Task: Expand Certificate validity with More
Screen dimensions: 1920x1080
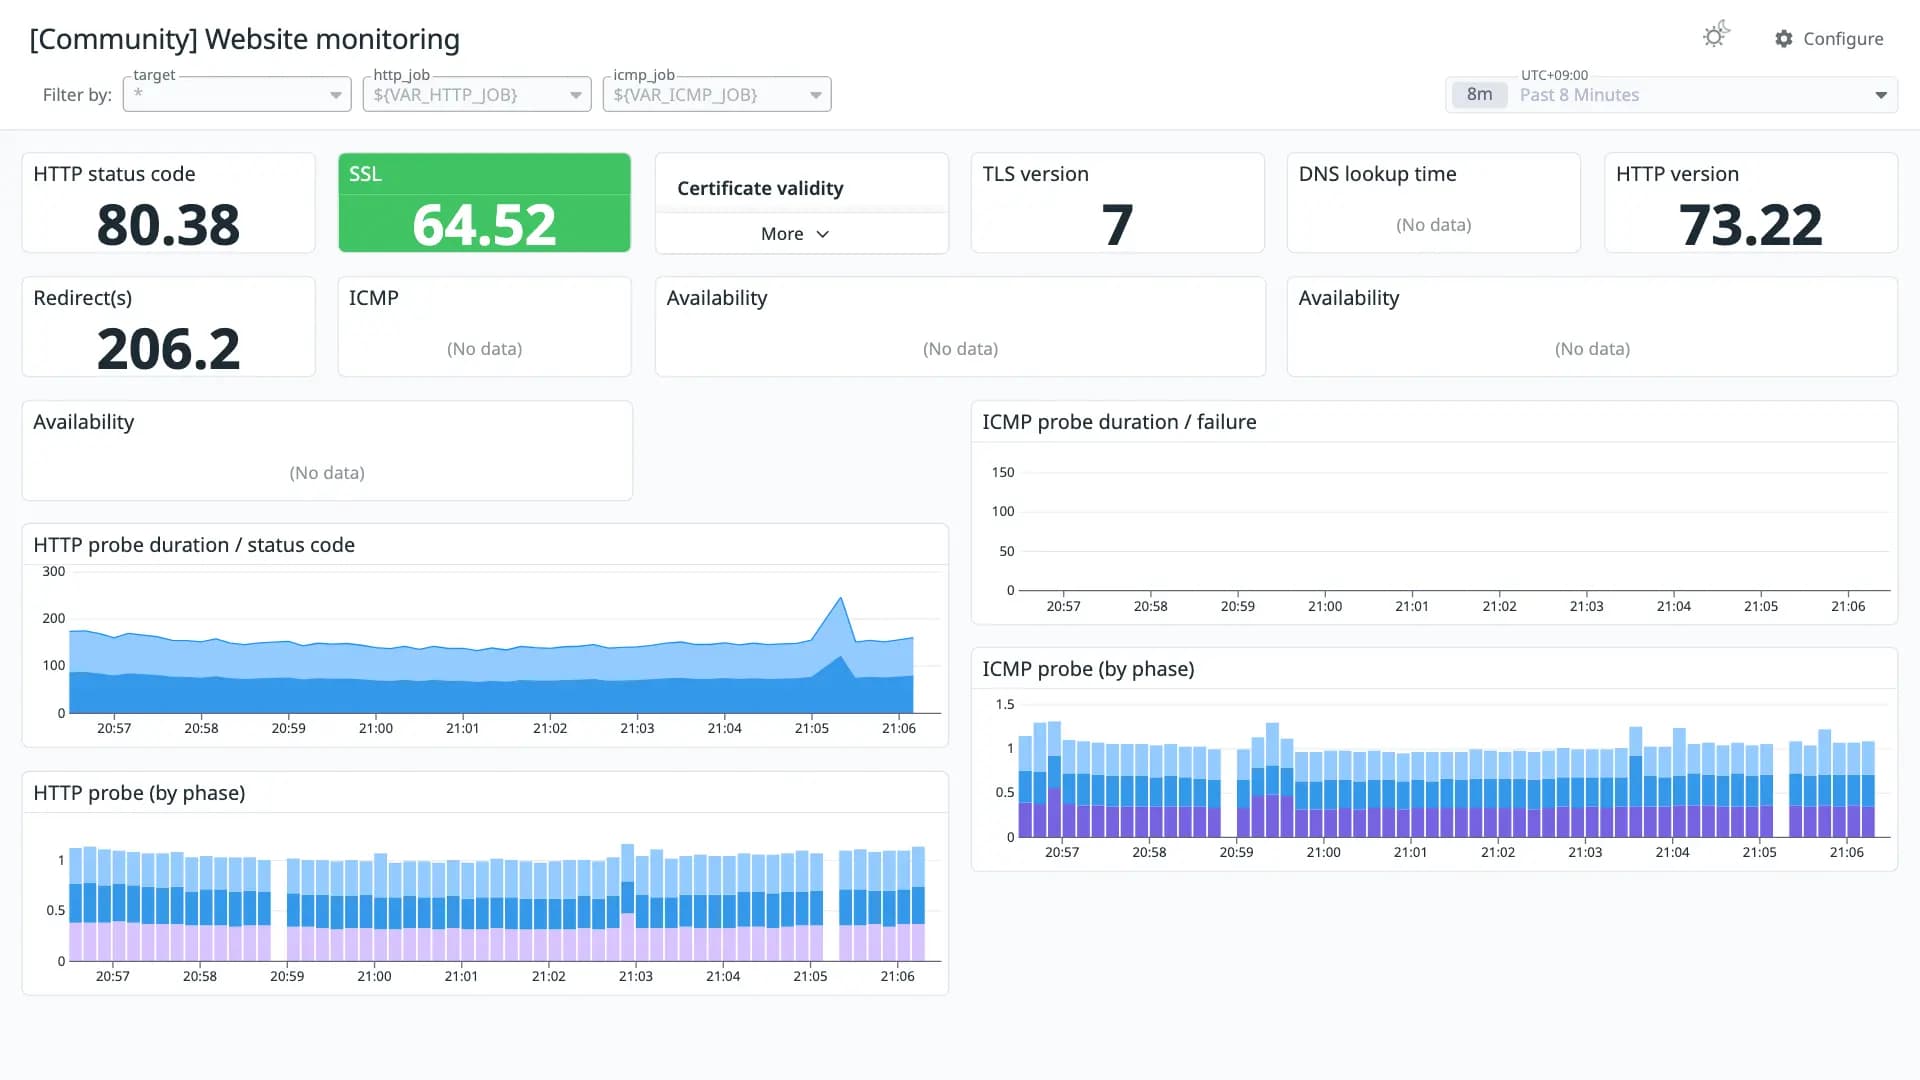Action: pos(795,233)
